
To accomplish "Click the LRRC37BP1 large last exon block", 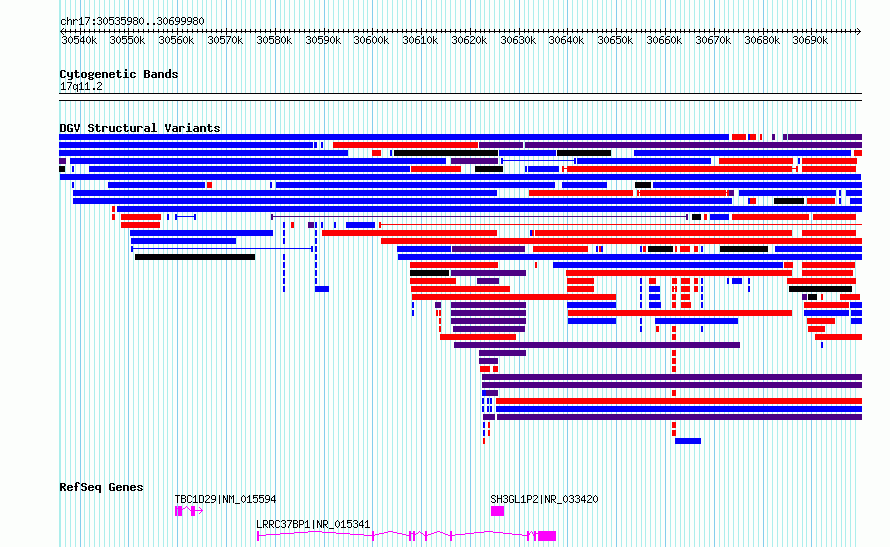I will [547, 536].
